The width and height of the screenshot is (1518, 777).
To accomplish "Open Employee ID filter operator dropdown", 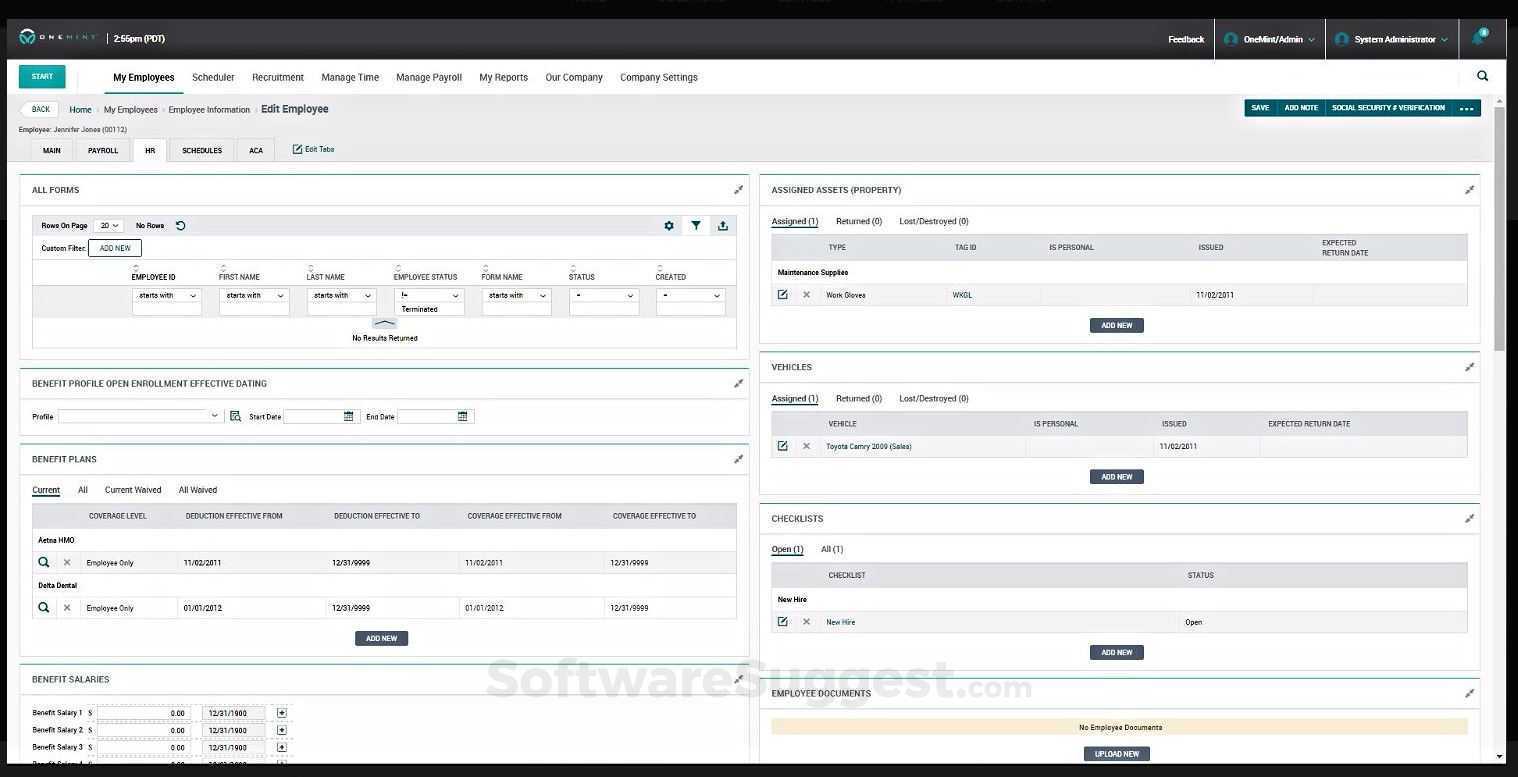I will (167, 296).
